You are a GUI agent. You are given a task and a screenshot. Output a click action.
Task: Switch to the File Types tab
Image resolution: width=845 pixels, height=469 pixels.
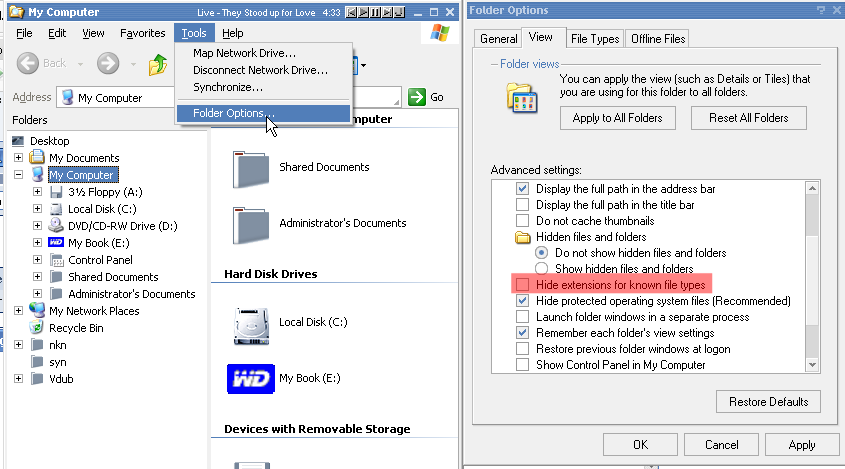coord(594,39)
